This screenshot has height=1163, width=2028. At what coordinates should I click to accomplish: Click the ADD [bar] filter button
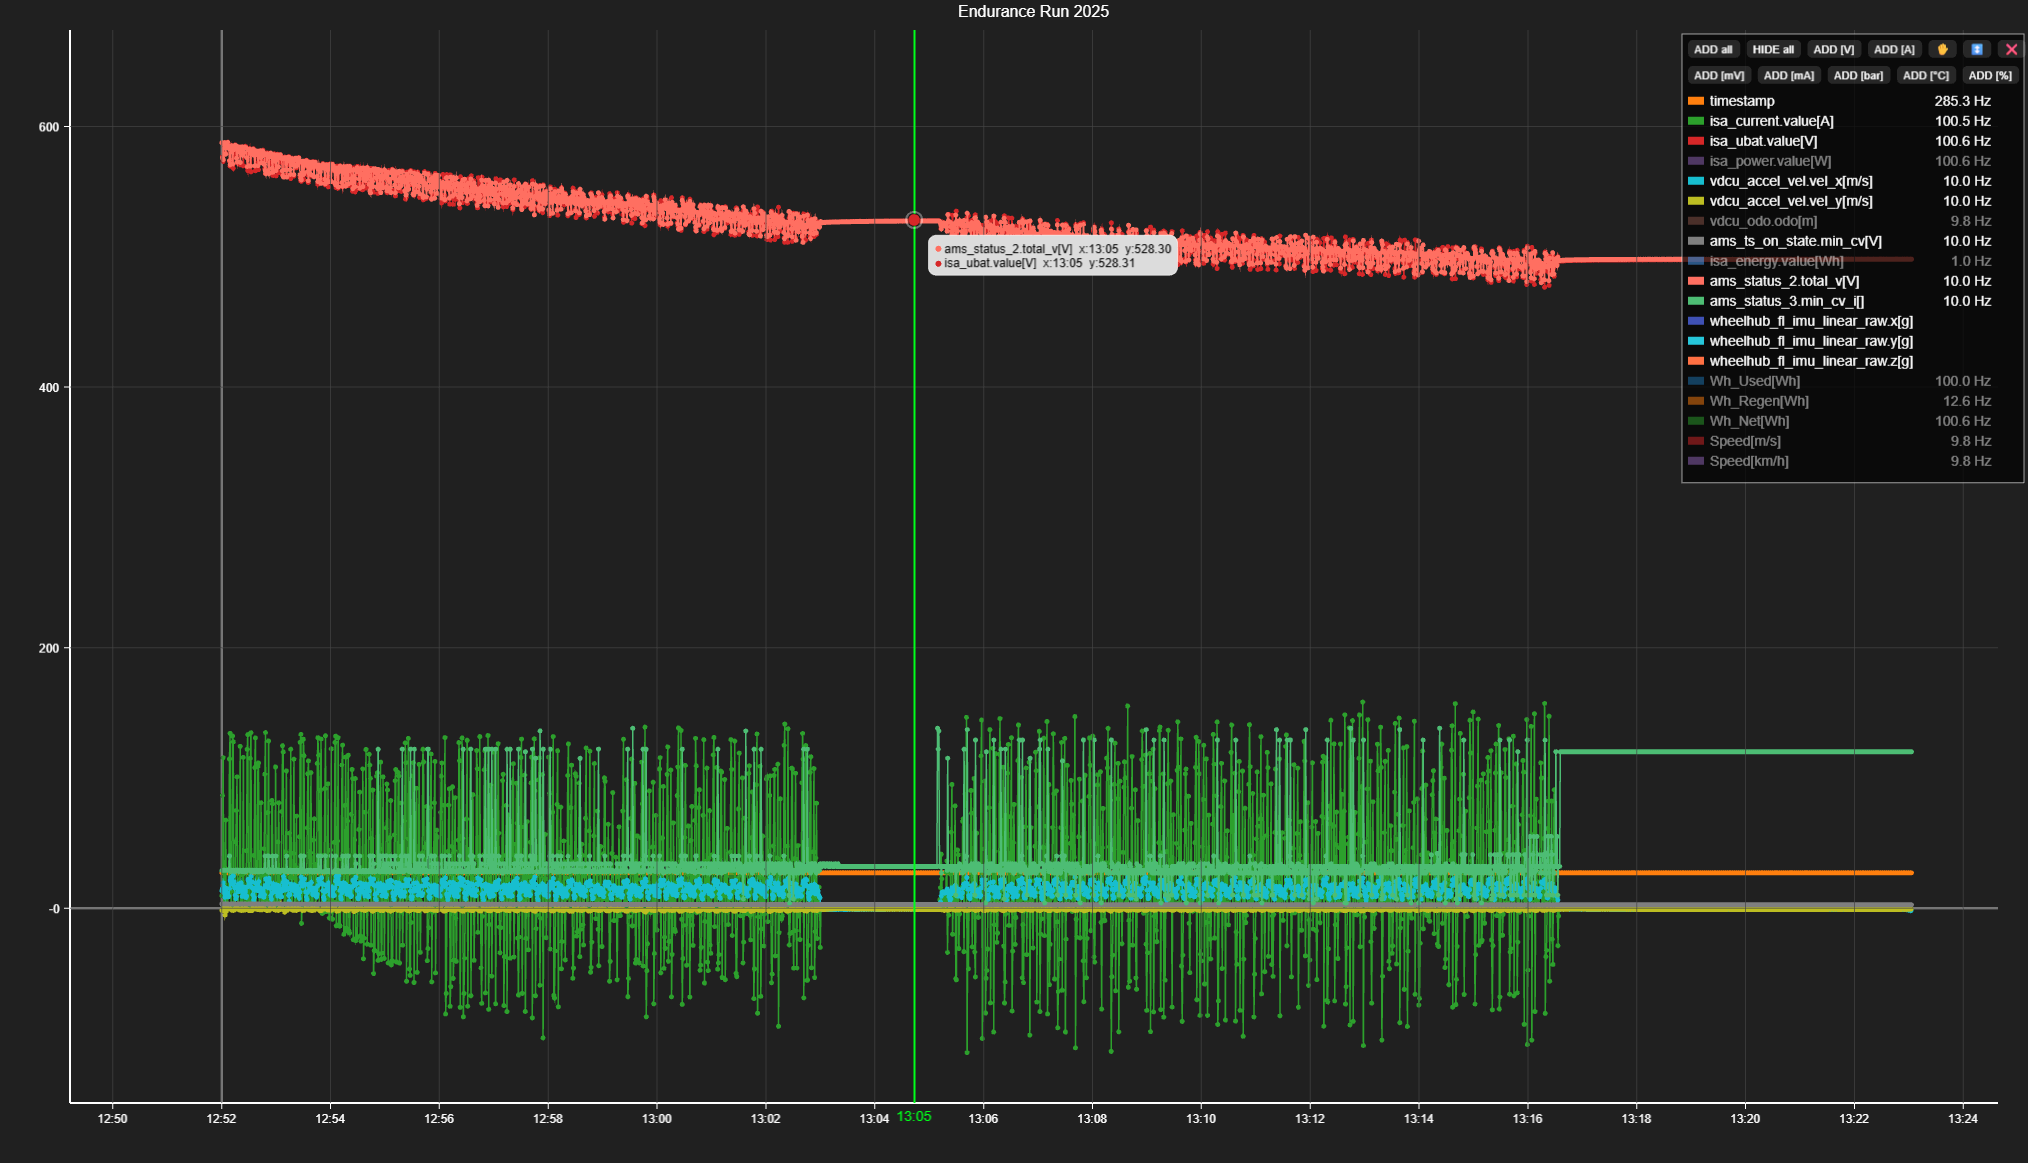pyautogui.click(x=1857, y=75)
